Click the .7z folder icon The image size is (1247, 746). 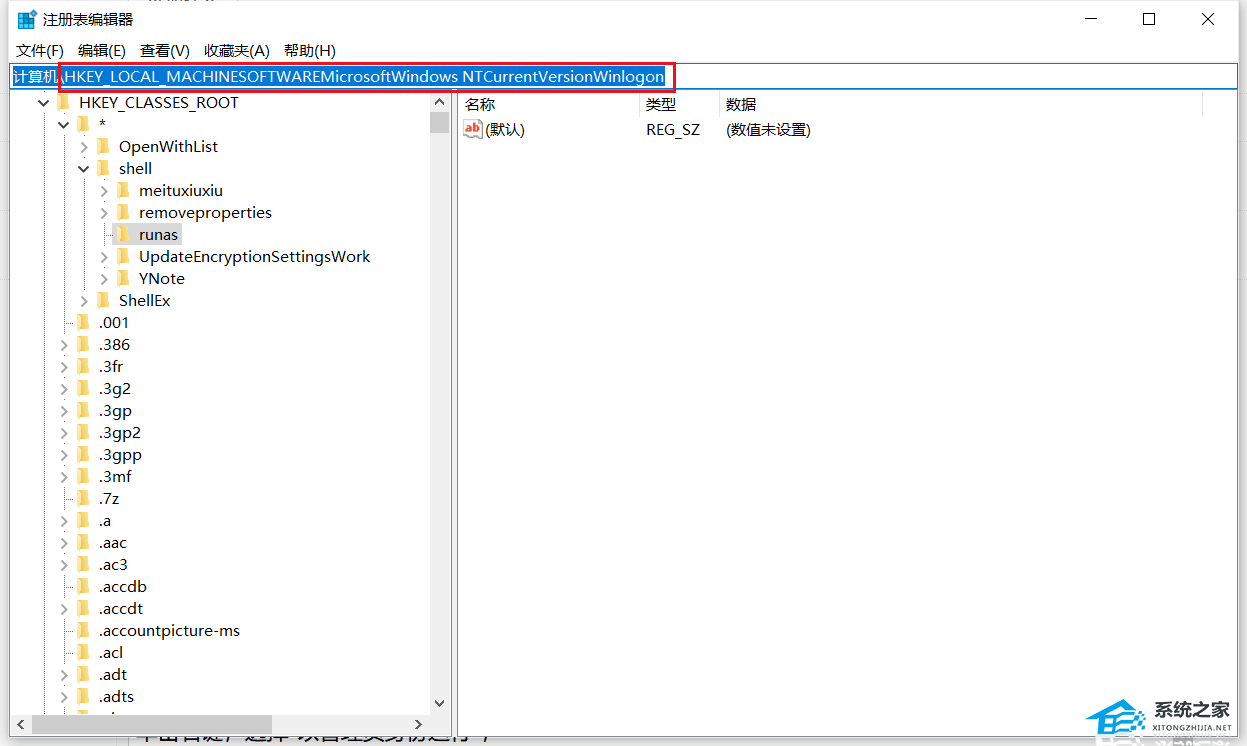click(x=83, y=498)
